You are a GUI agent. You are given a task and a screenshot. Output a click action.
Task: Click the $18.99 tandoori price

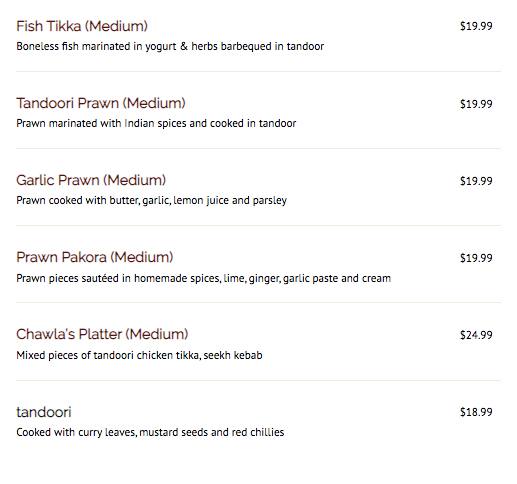click(476, 412)
